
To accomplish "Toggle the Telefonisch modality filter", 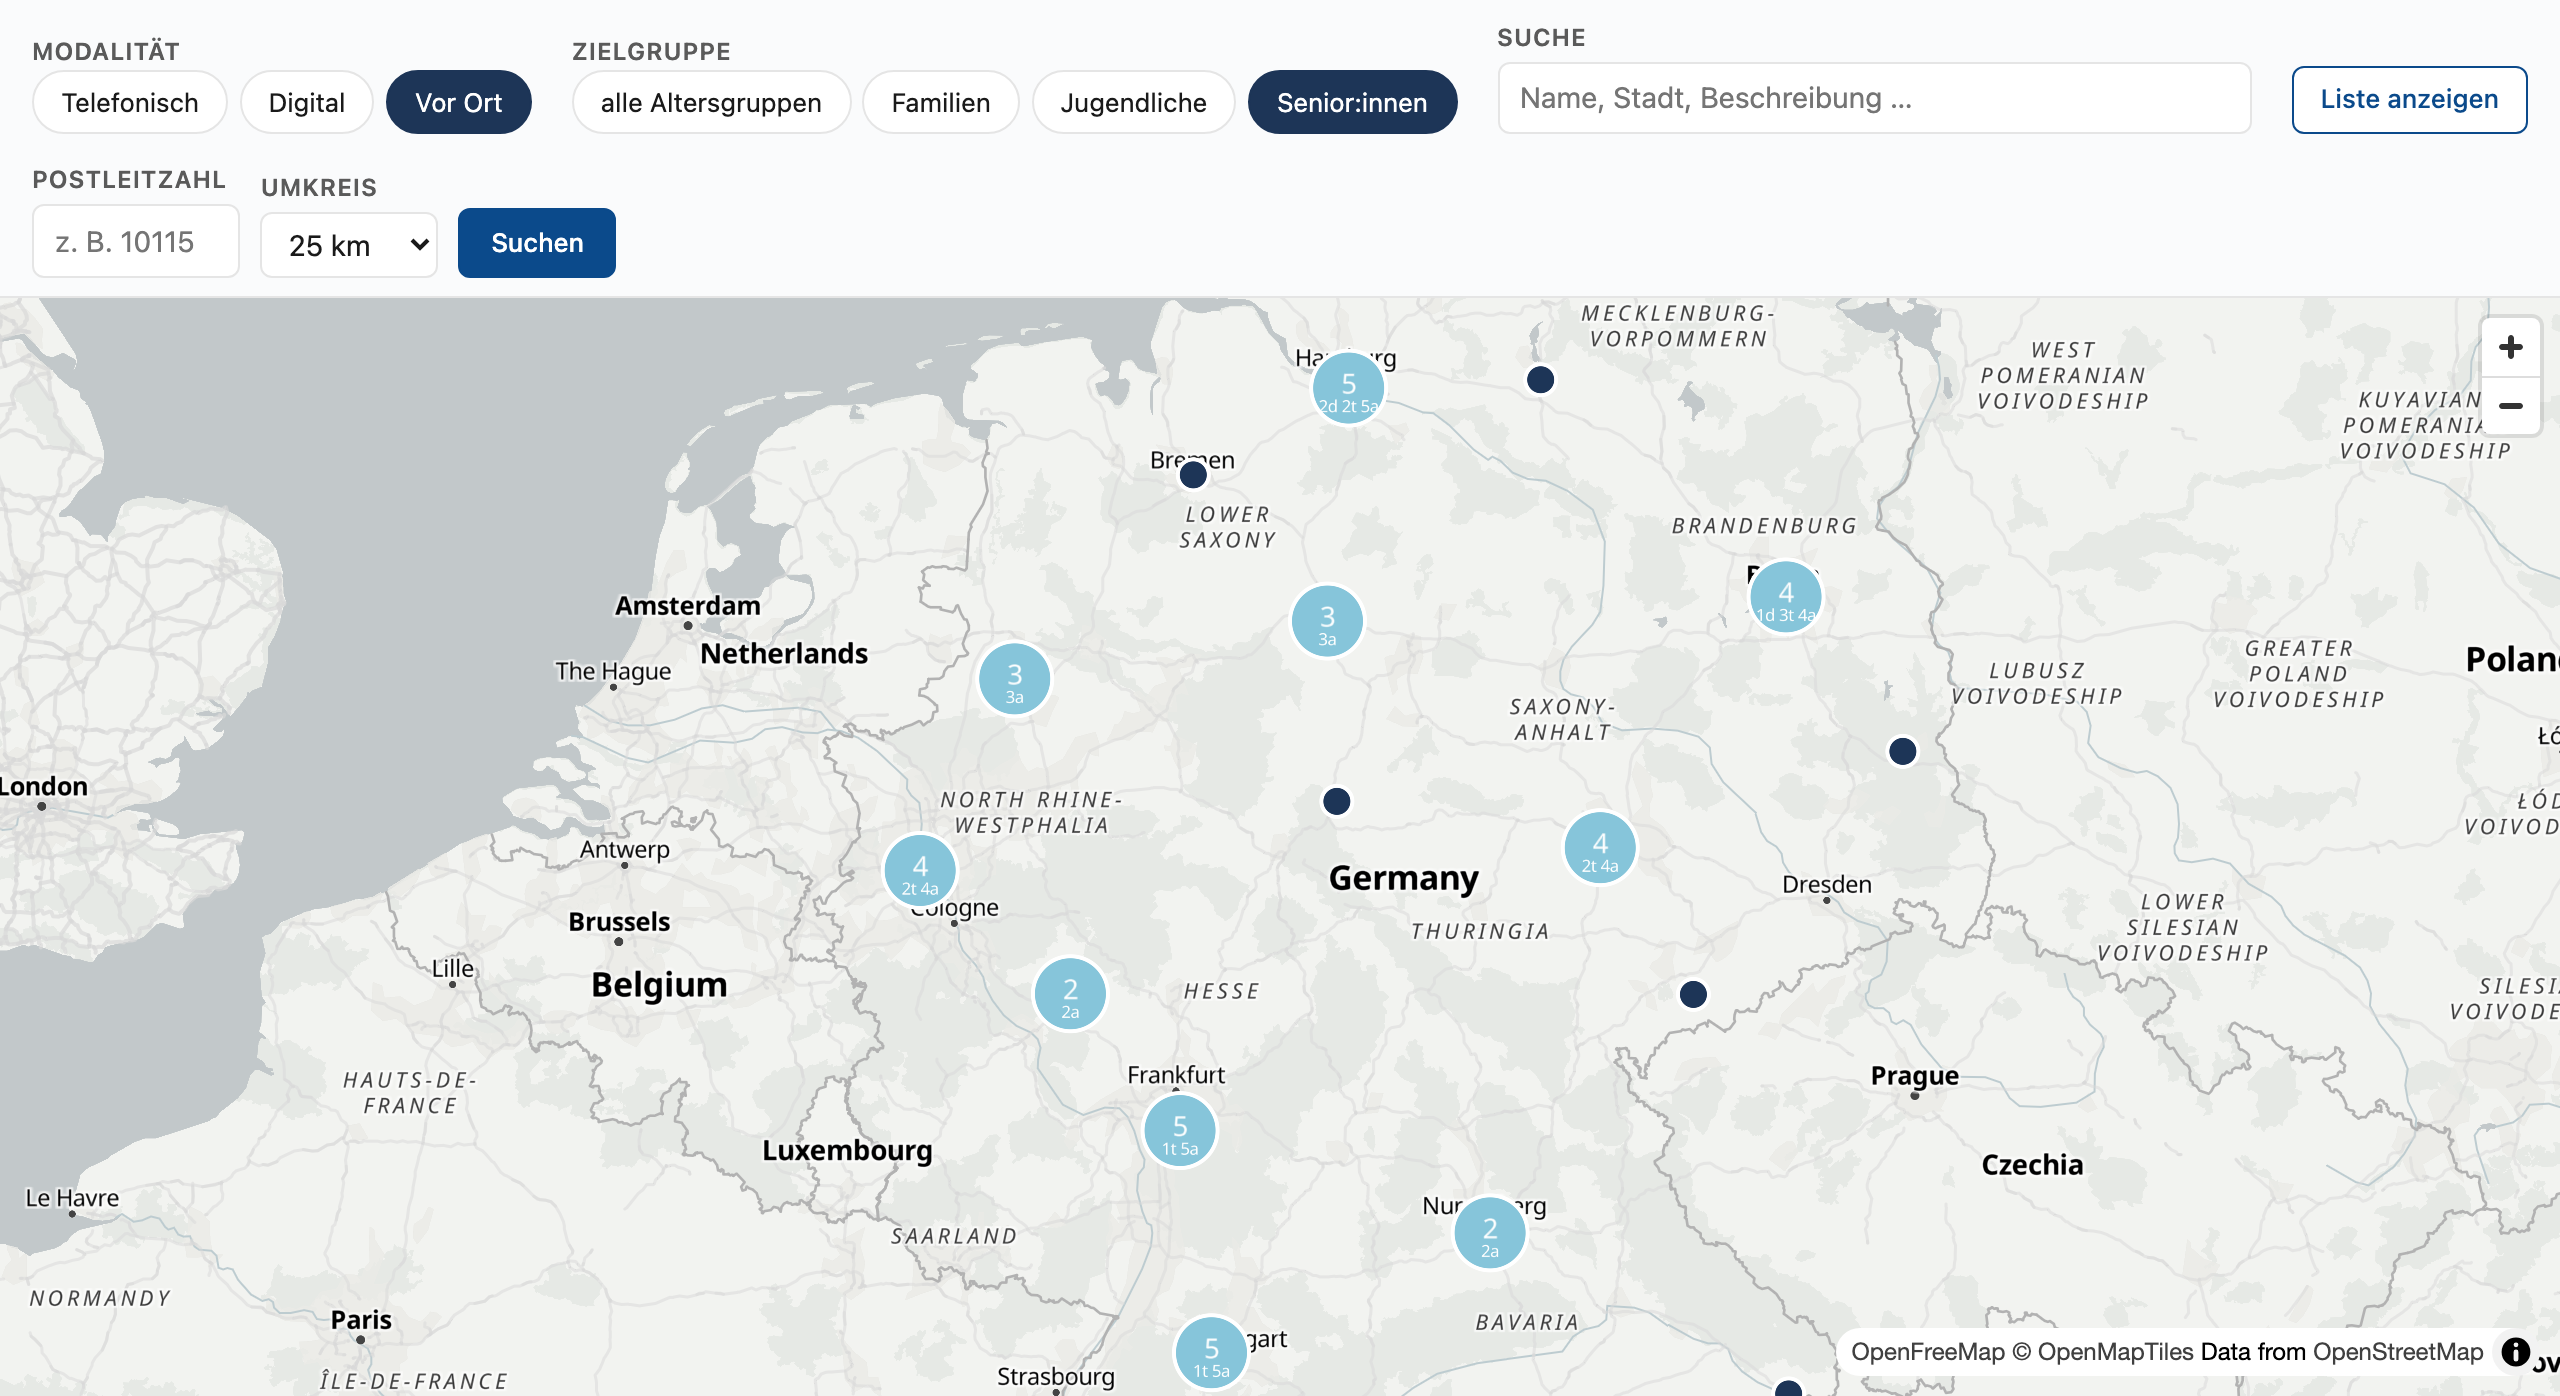I will pyautogui.click(x=130, y=102).
